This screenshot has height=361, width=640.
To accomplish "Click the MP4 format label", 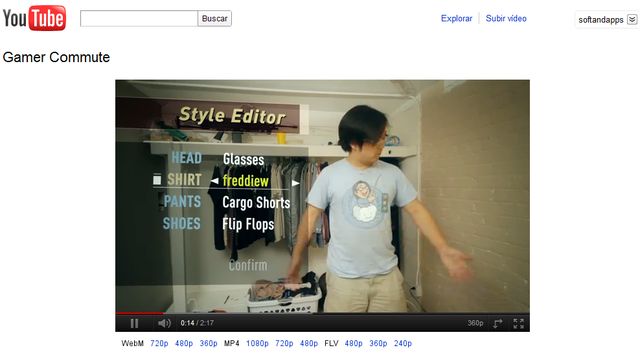I will [231, 343].
